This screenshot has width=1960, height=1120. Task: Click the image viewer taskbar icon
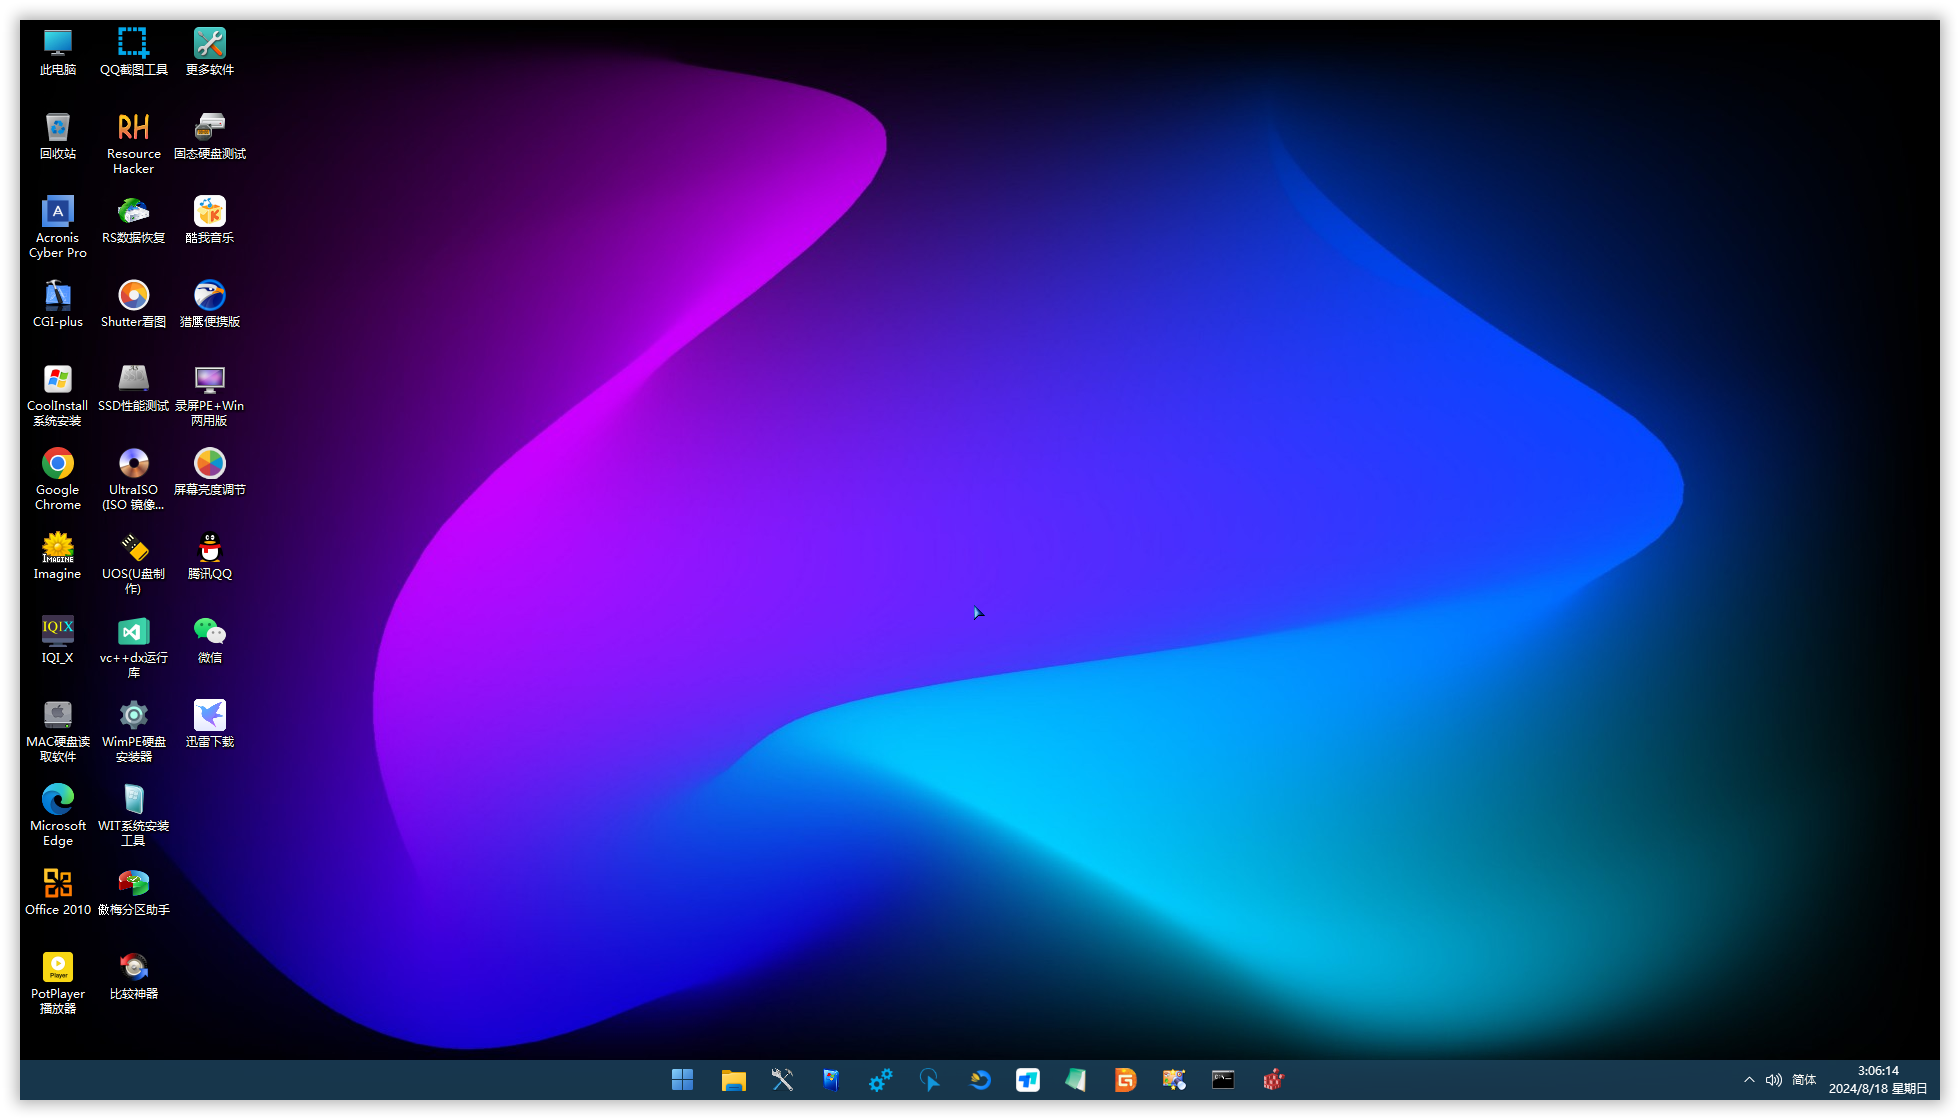click(1174, 1080)
